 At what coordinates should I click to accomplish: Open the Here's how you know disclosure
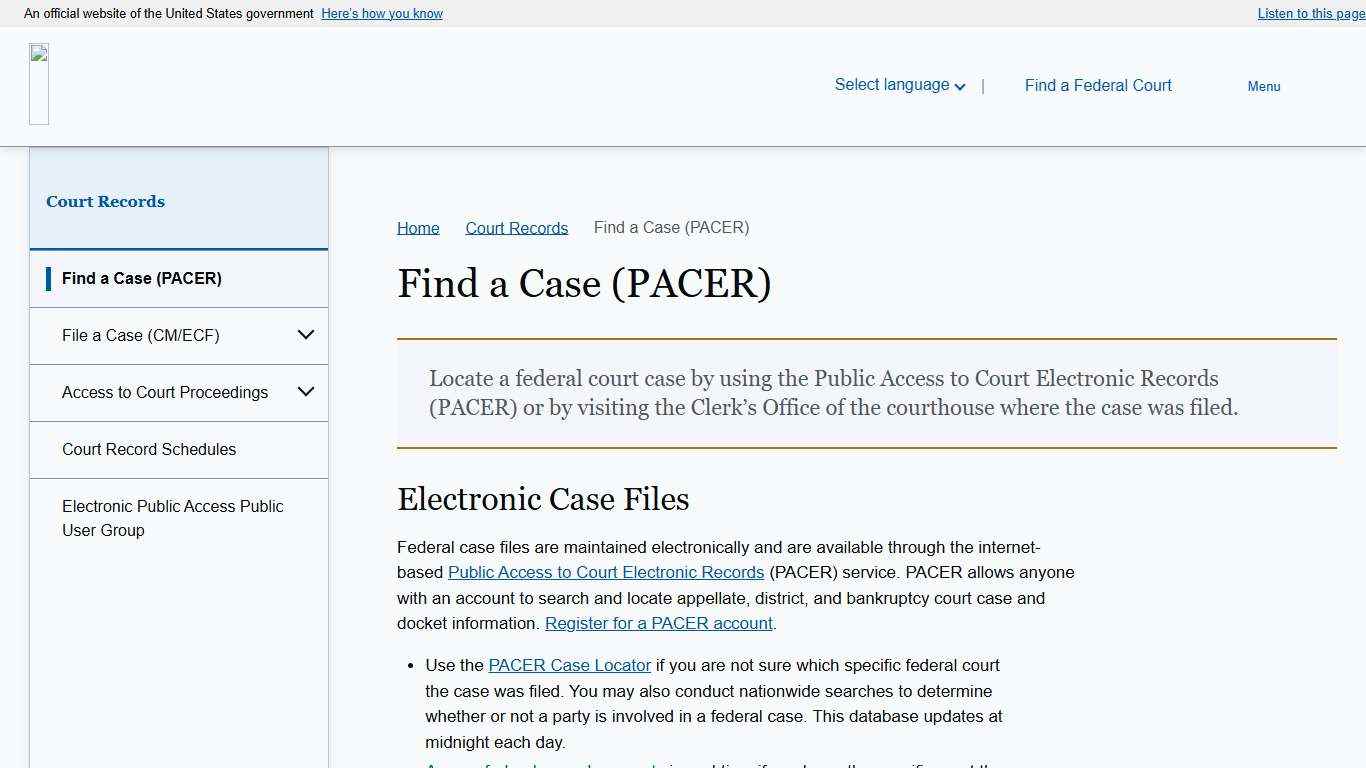click(x=381, y=13)
